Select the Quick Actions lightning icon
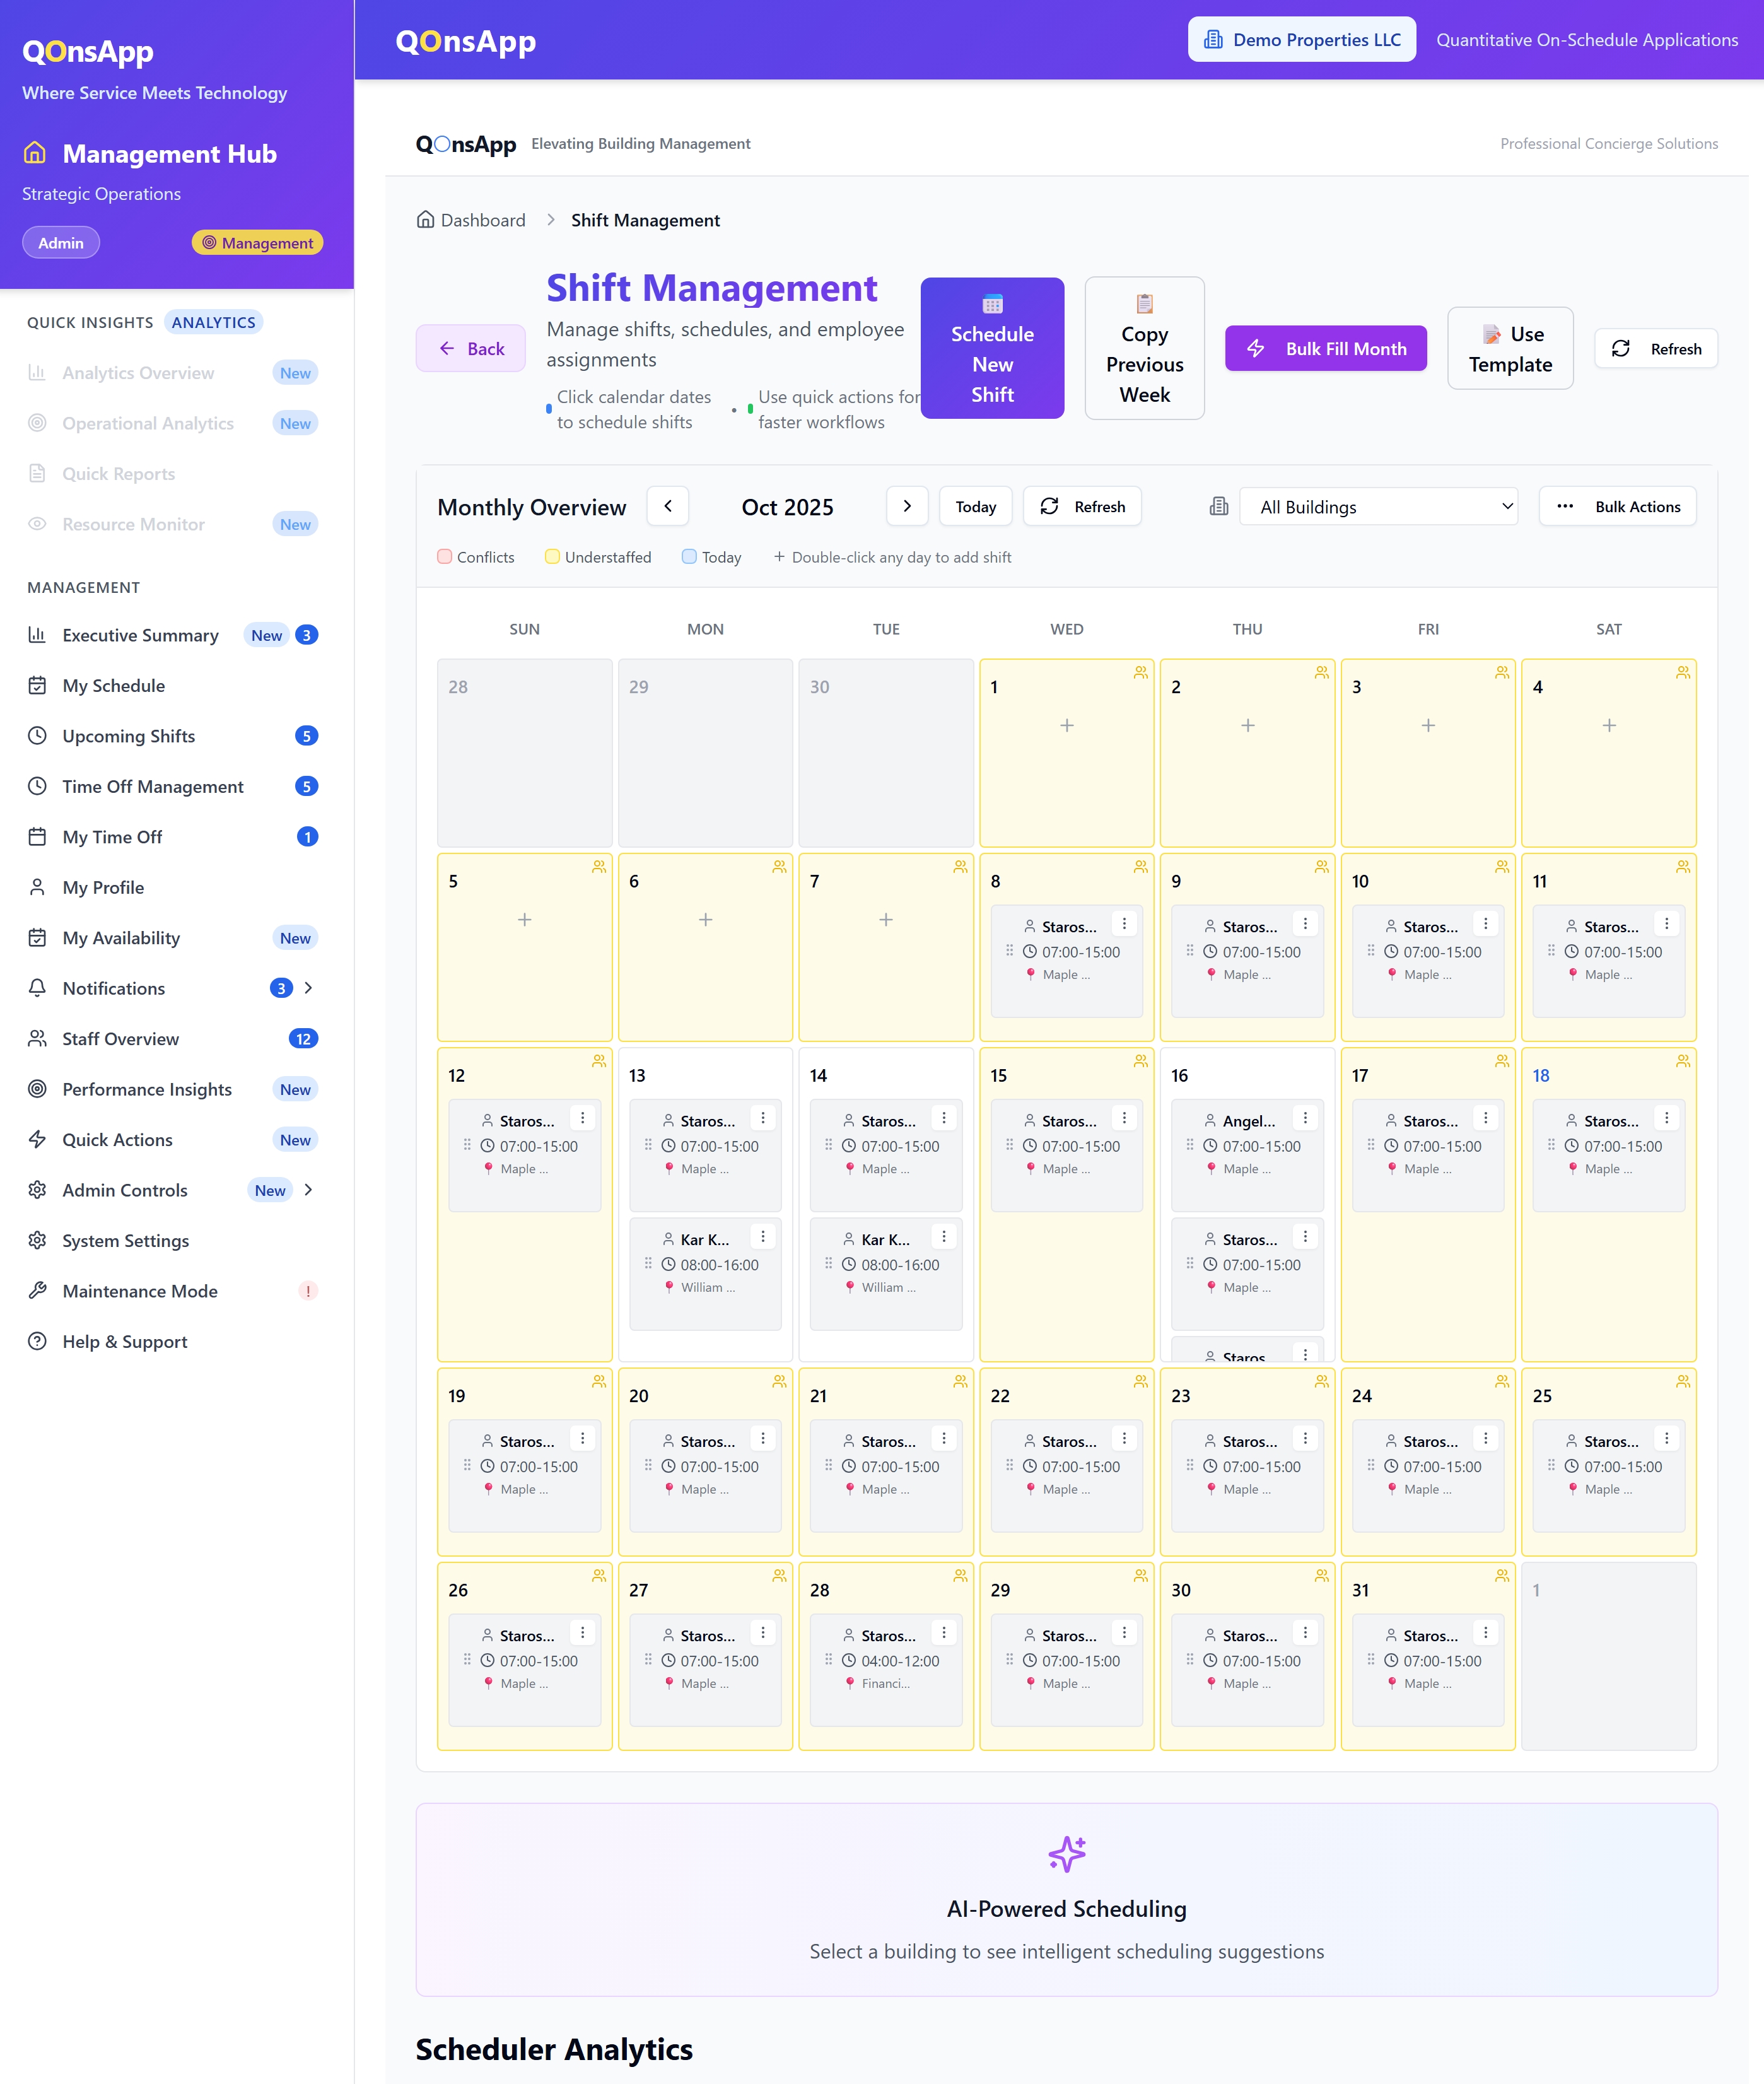The height and width of the screenshot is (2084, 1764). pos(37,1139)
